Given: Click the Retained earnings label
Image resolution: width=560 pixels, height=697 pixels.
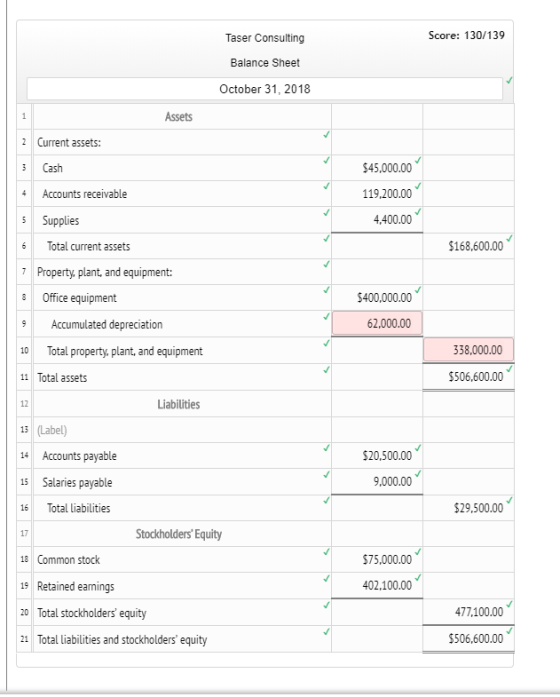Looking at the screenshot, I should (x=76, y=586).
